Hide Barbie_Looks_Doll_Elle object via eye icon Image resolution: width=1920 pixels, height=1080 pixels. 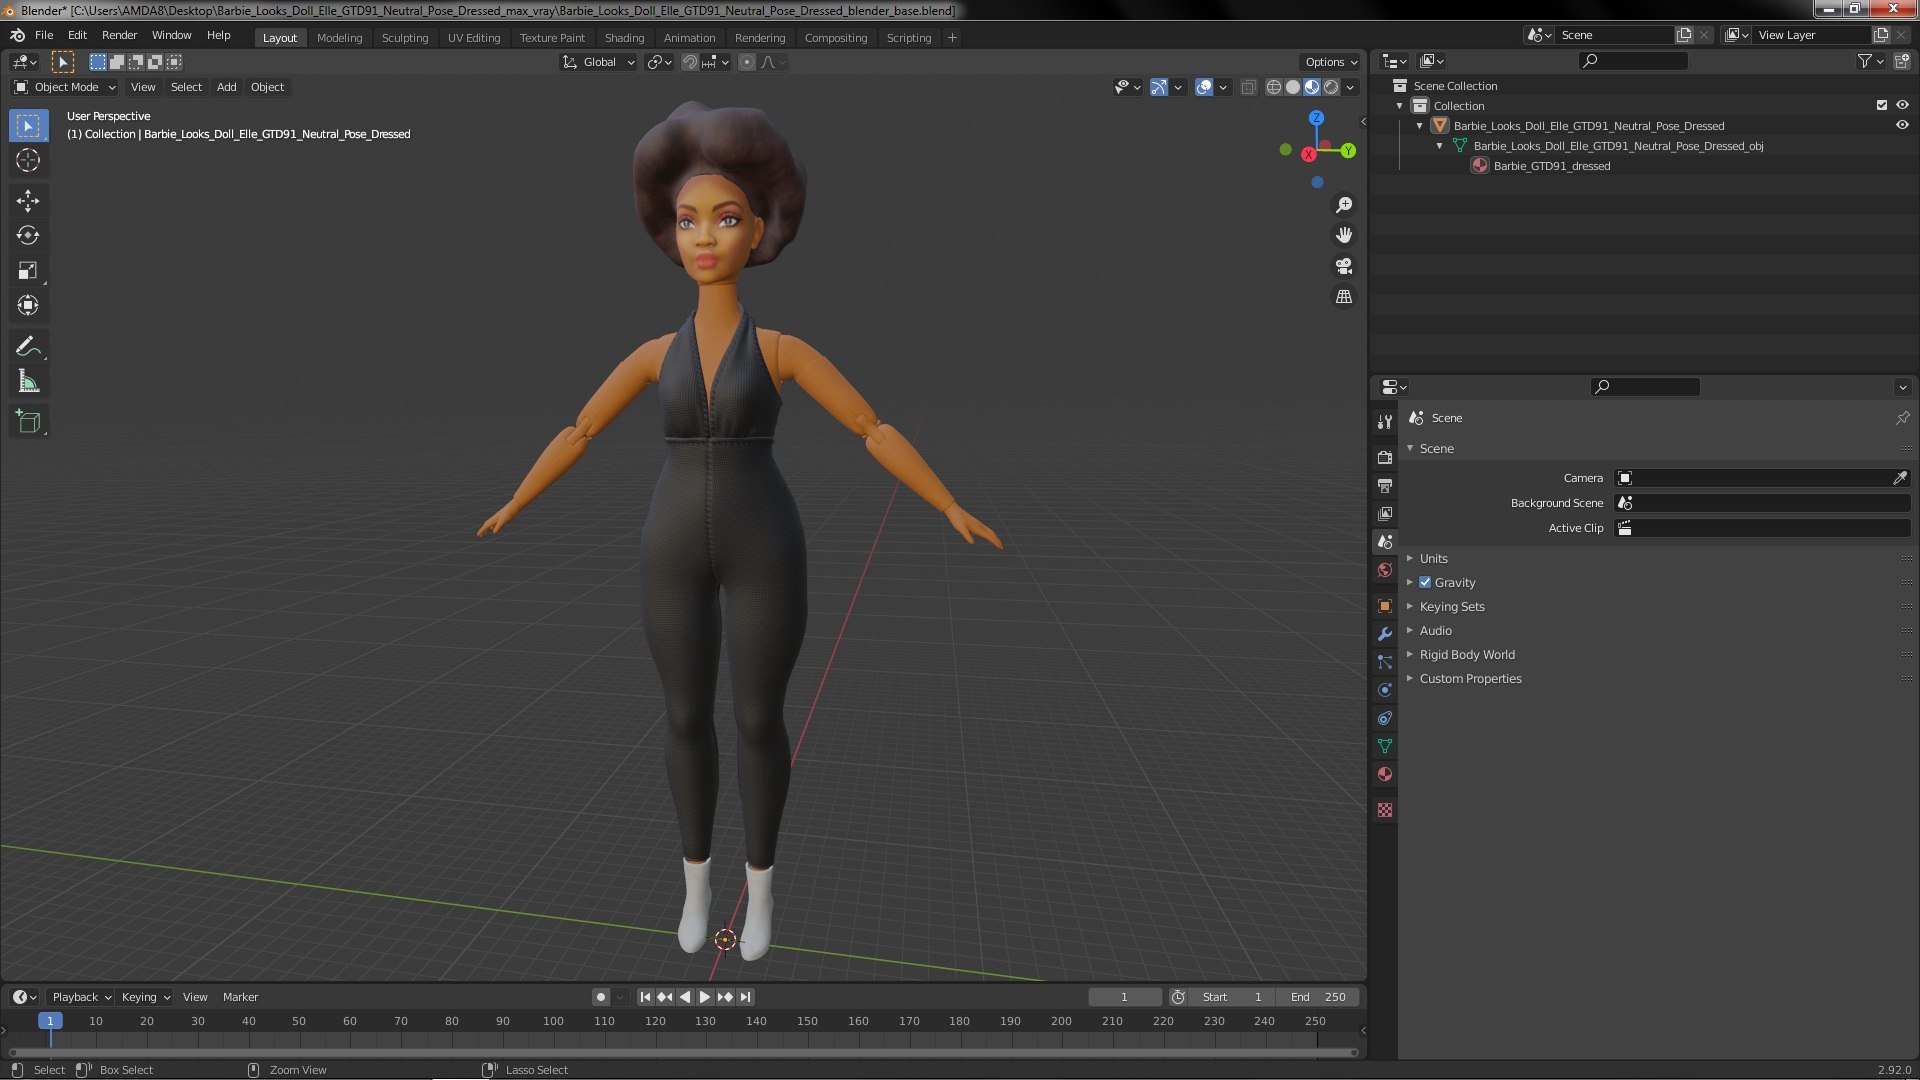pyautogui.click(x=1902, y=125)
